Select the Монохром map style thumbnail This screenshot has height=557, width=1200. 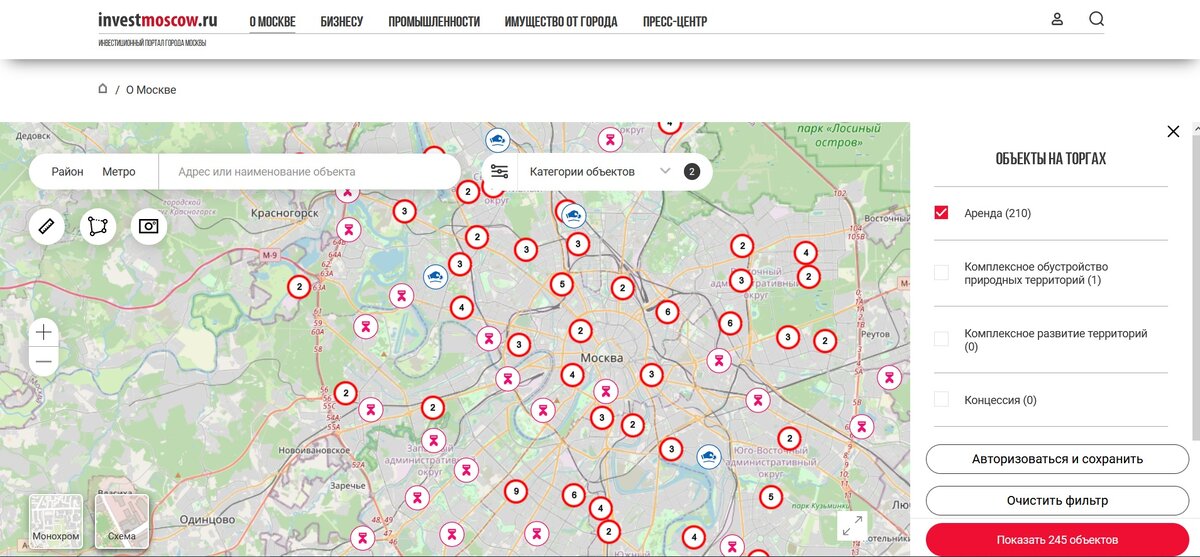tap(56, 521)
